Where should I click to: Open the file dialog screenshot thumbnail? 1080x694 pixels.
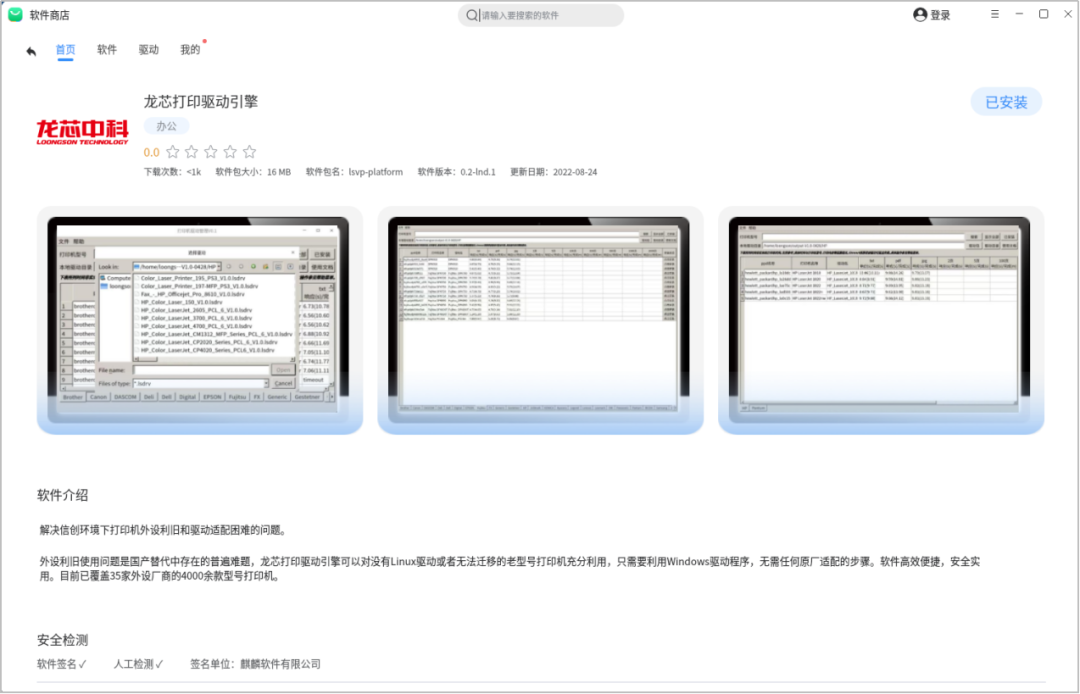pos(200,320)
